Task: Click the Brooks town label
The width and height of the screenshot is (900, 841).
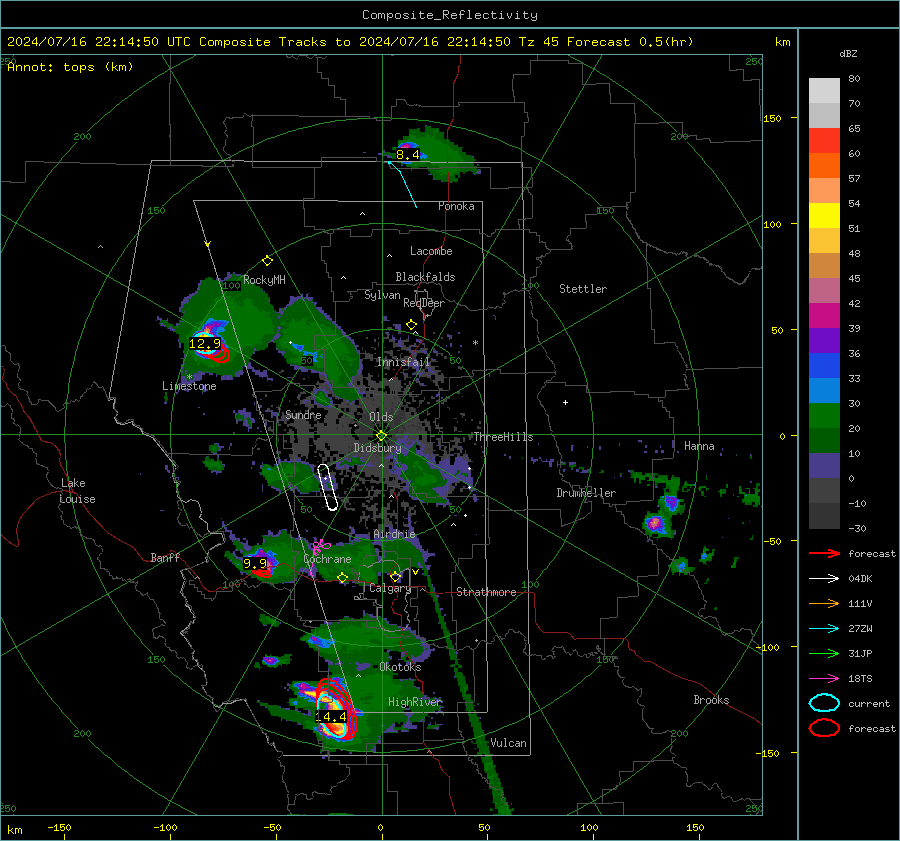Action: pyautogui.click(x=711, y=700)
